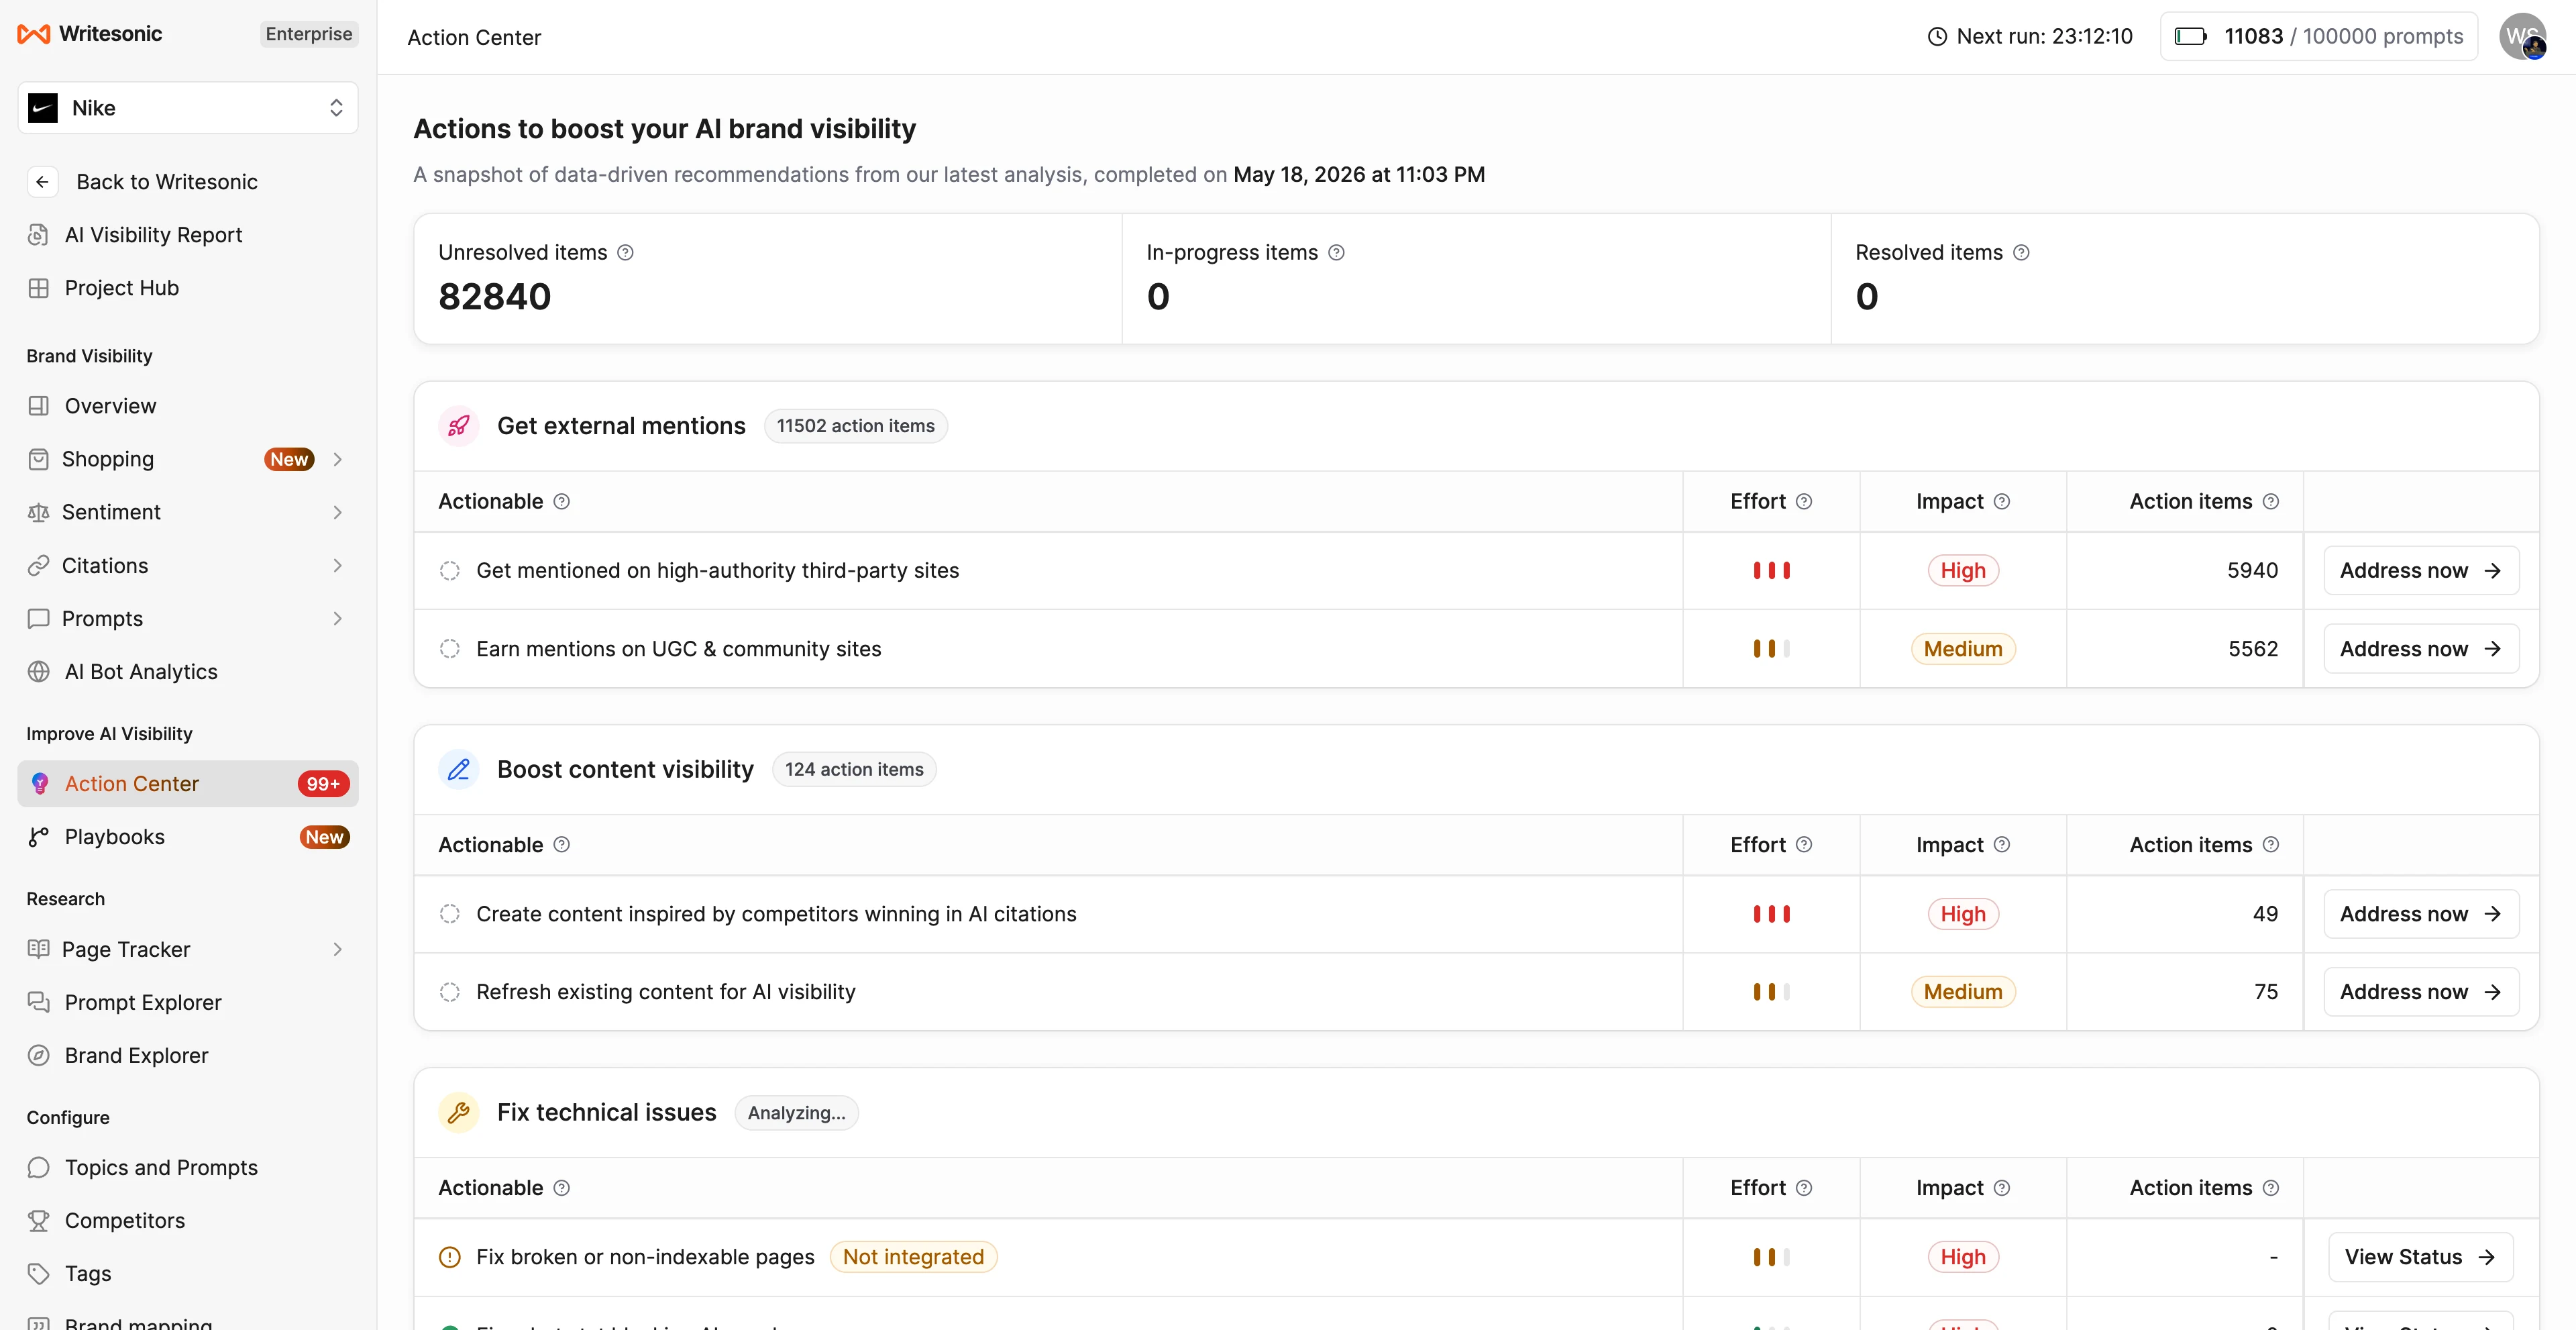Expand the Prompts submenu chevron

coord(337,619)
